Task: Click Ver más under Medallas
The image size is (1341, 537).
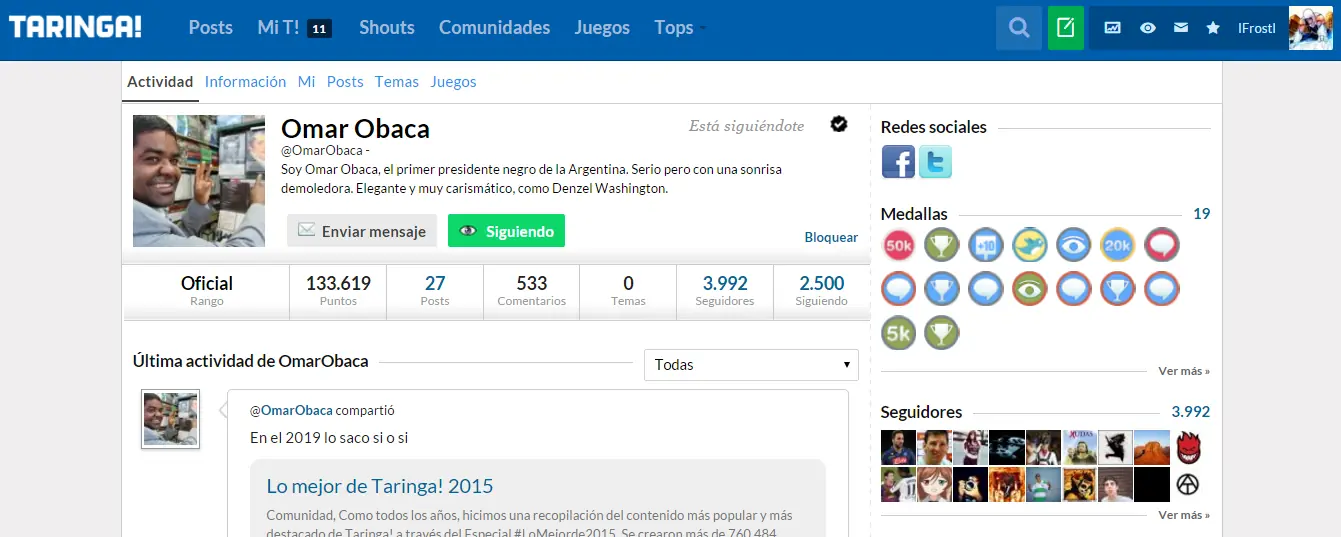Action: [x=1184, y=371]
